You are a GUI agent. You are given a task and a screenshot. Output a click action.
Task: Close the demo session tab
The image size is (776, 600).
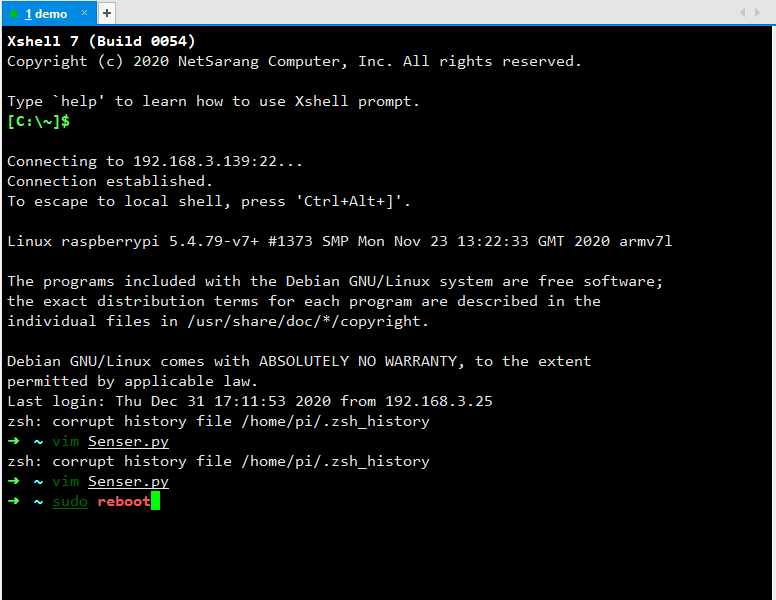pos(83,14)
